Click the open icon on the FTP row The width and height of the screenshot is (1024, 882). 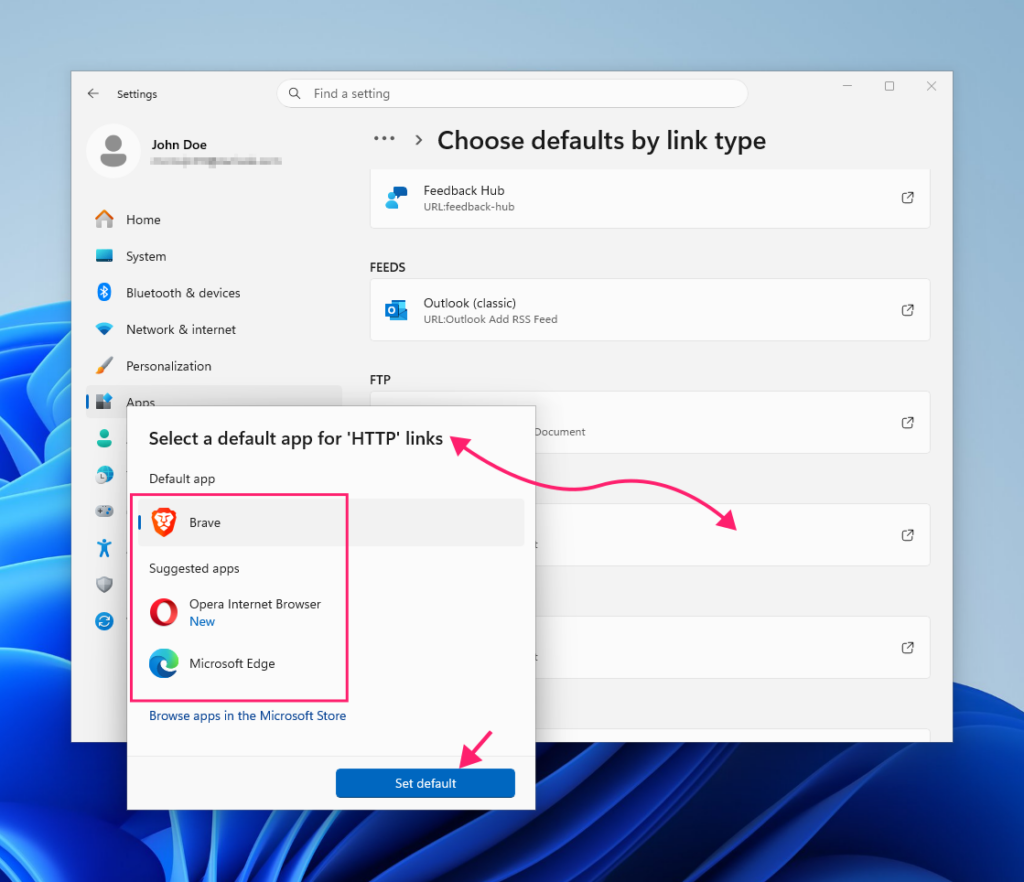pyautogui.click(x=908, y=422)
